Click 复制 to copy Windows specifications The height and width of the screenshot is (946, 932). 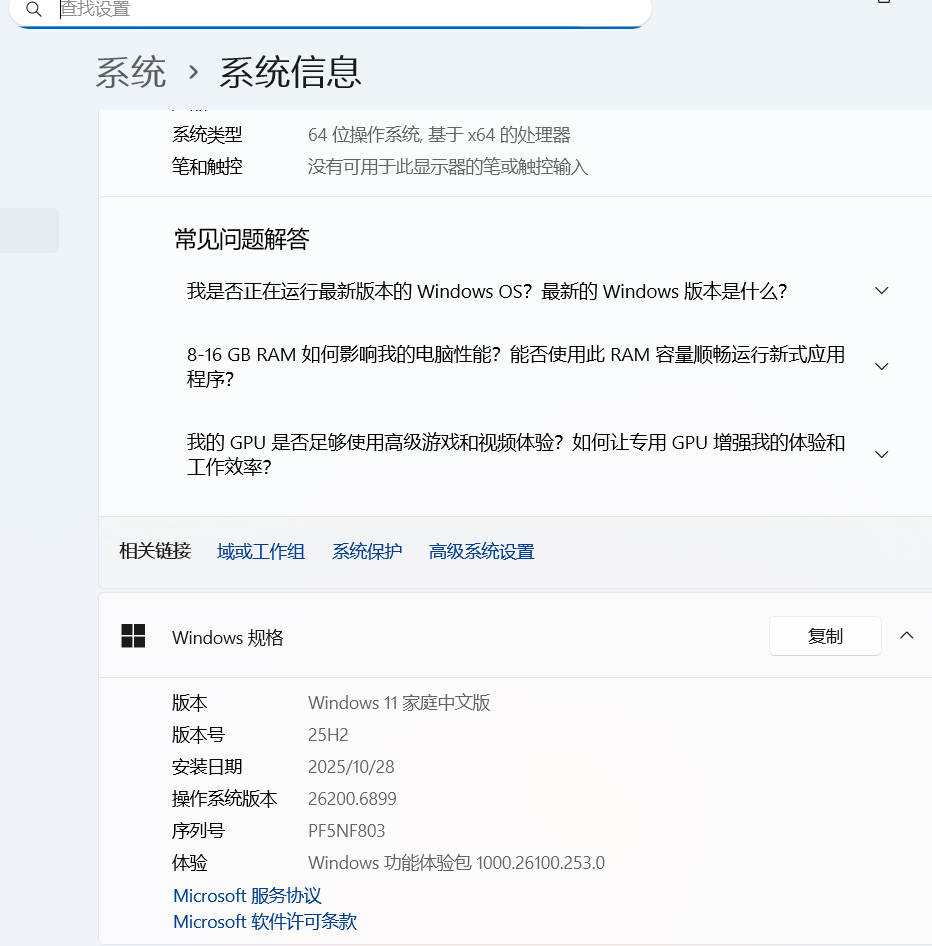pos(825,636)
